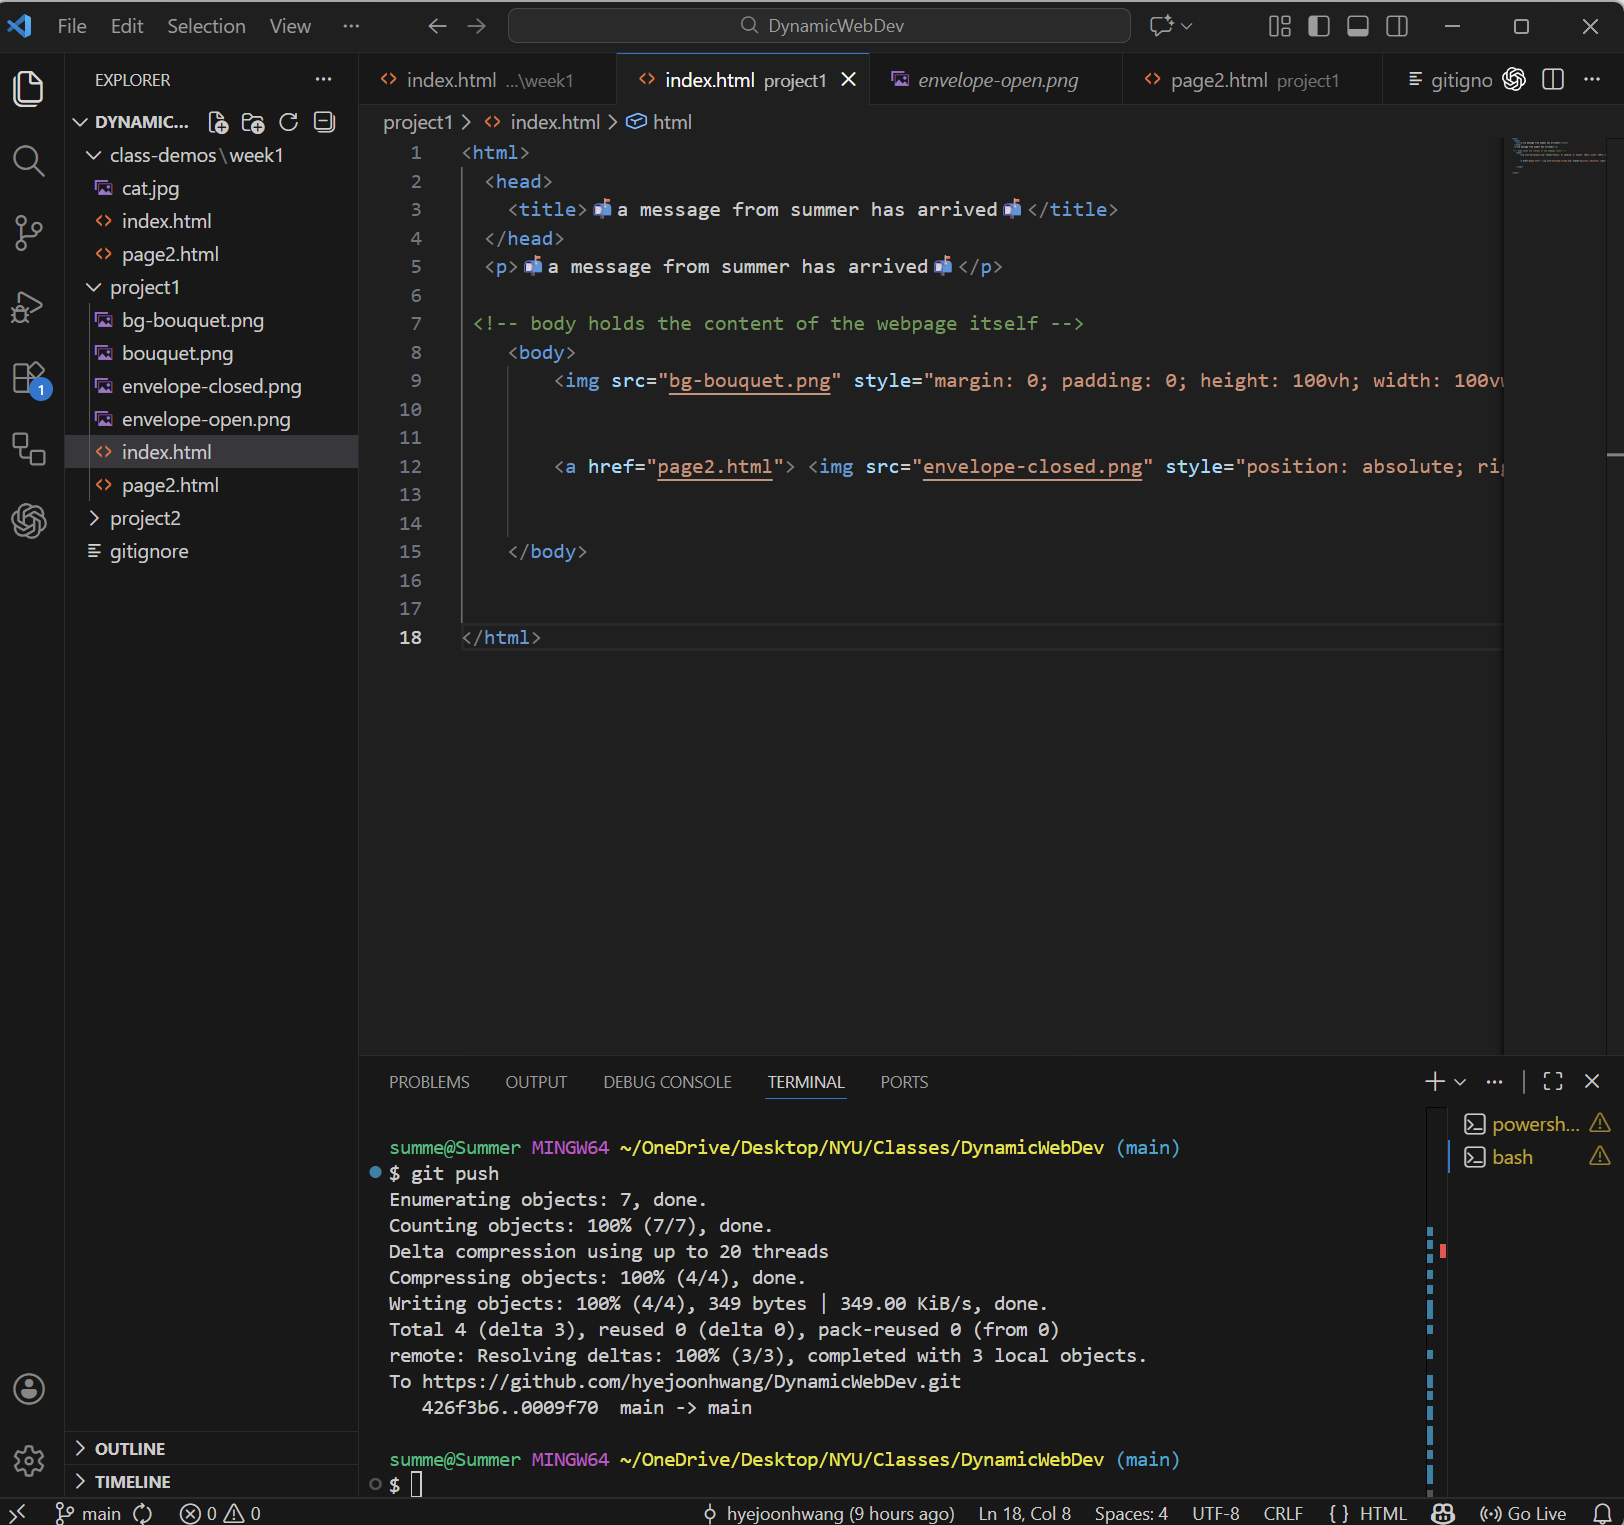This screenshot has height=1525, width=1624.
Task: Switch to the PROBLEMS tab
Action: click(429, 1082)
